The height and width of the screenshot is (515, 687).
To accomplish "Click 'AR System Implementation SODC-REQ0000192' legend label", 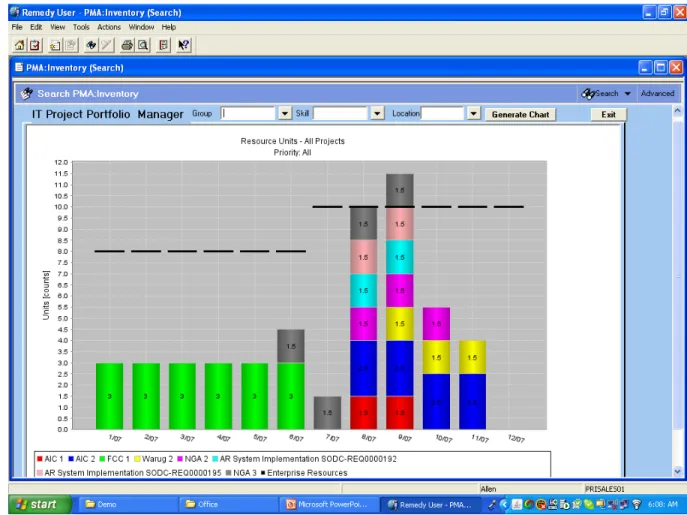I will [x=308, y=459].
